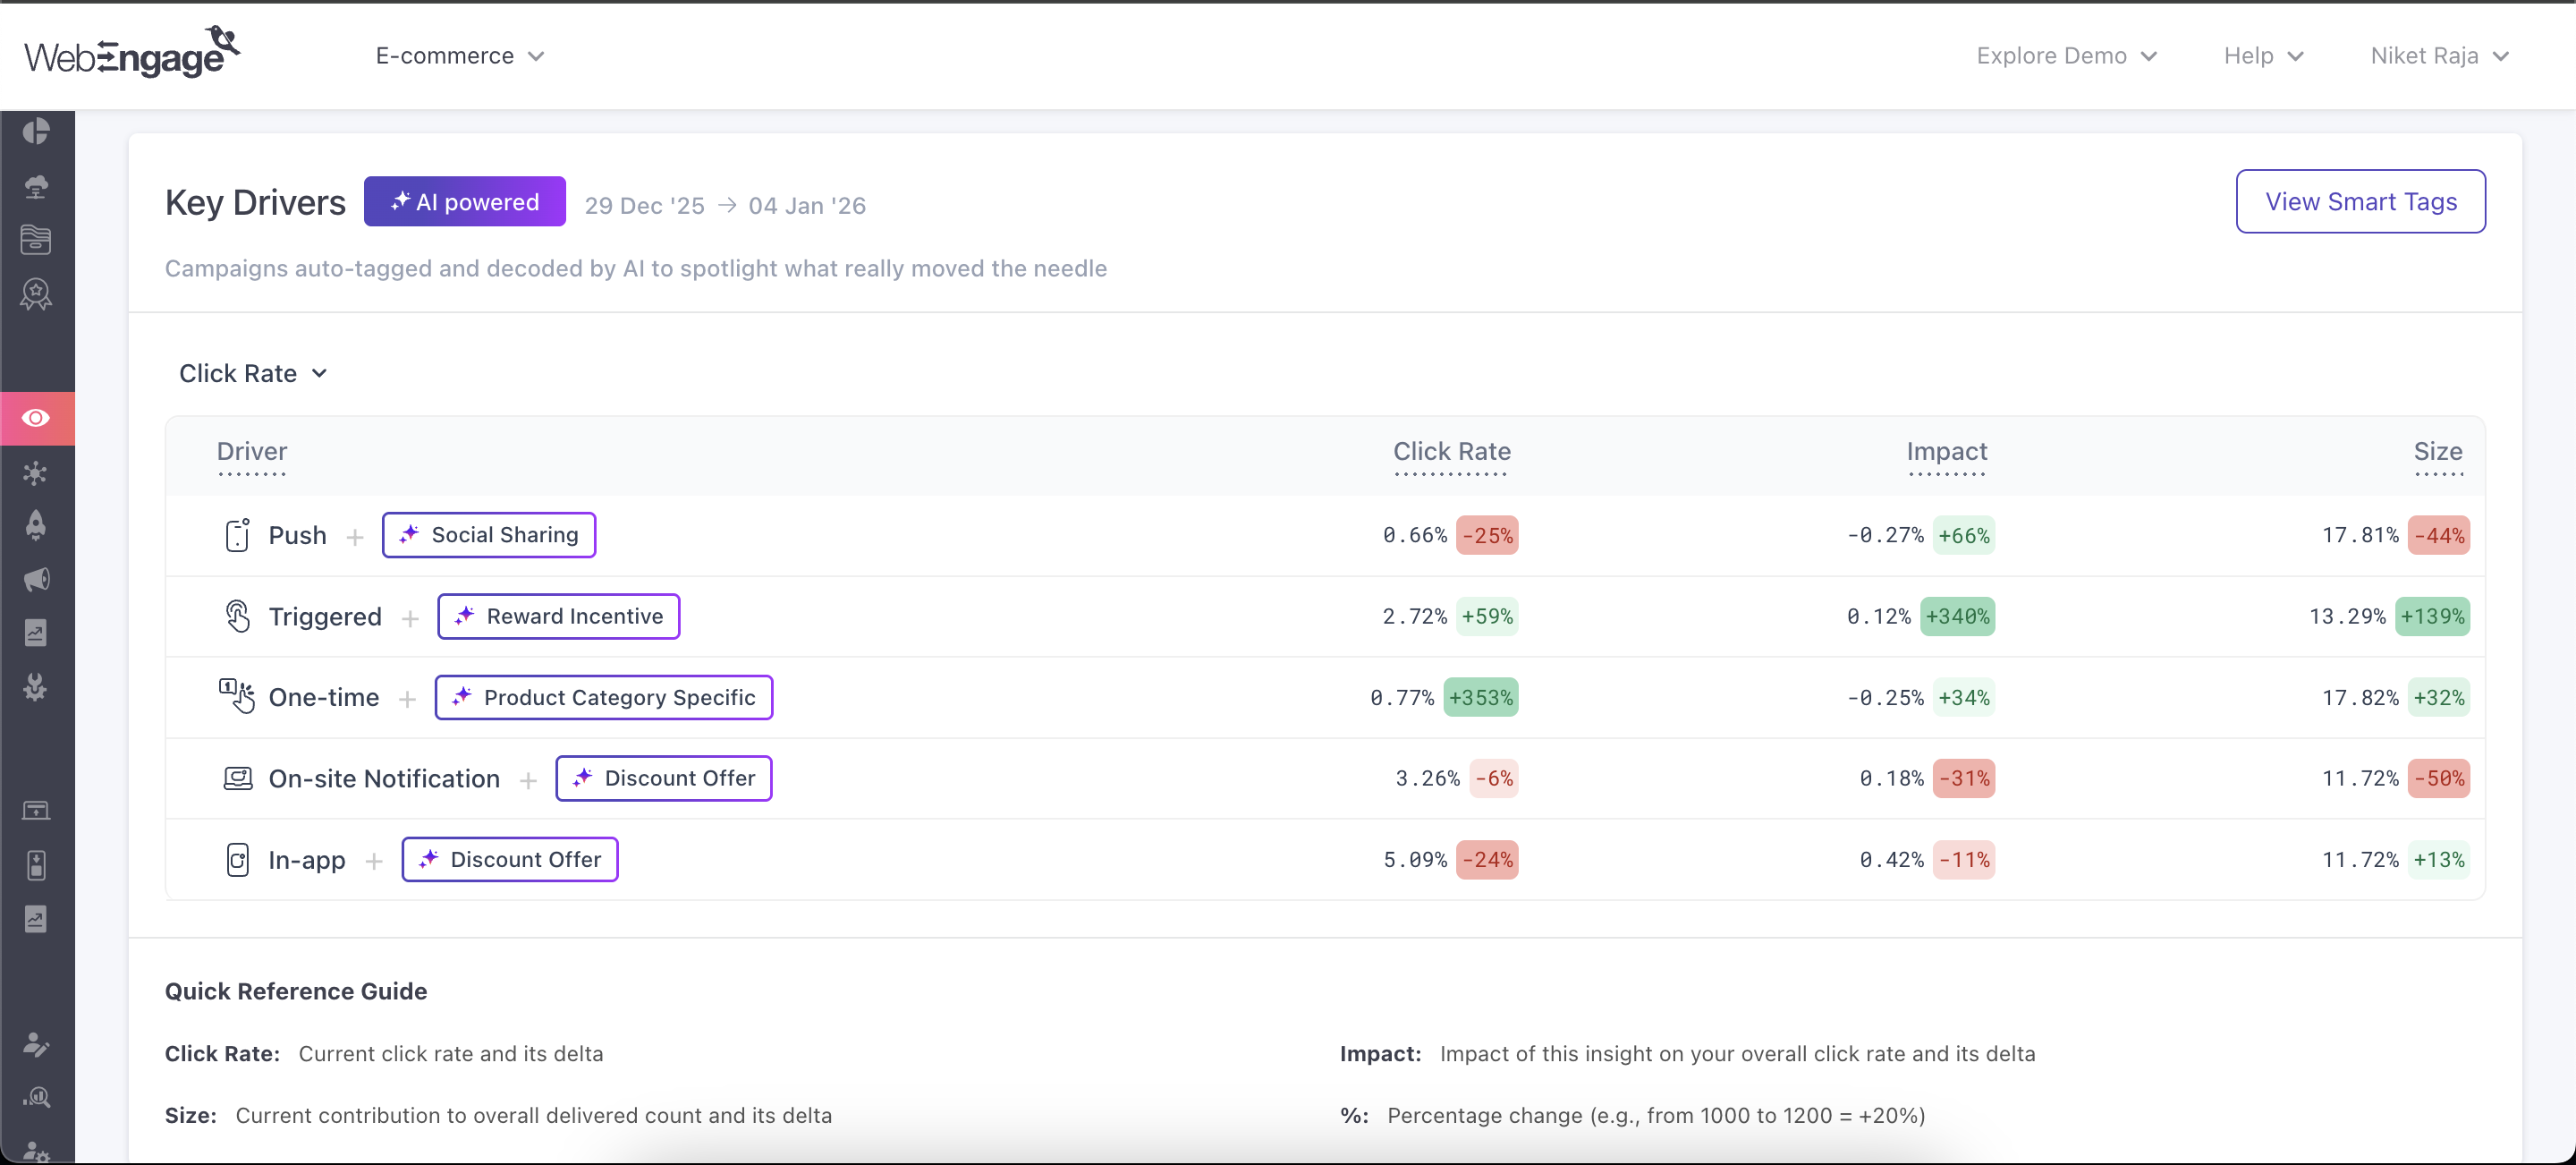This screenshot has height=1165, width=2576.
Task: Click the user edit icon in the sidebar
Action: (x=36, y=1044)
